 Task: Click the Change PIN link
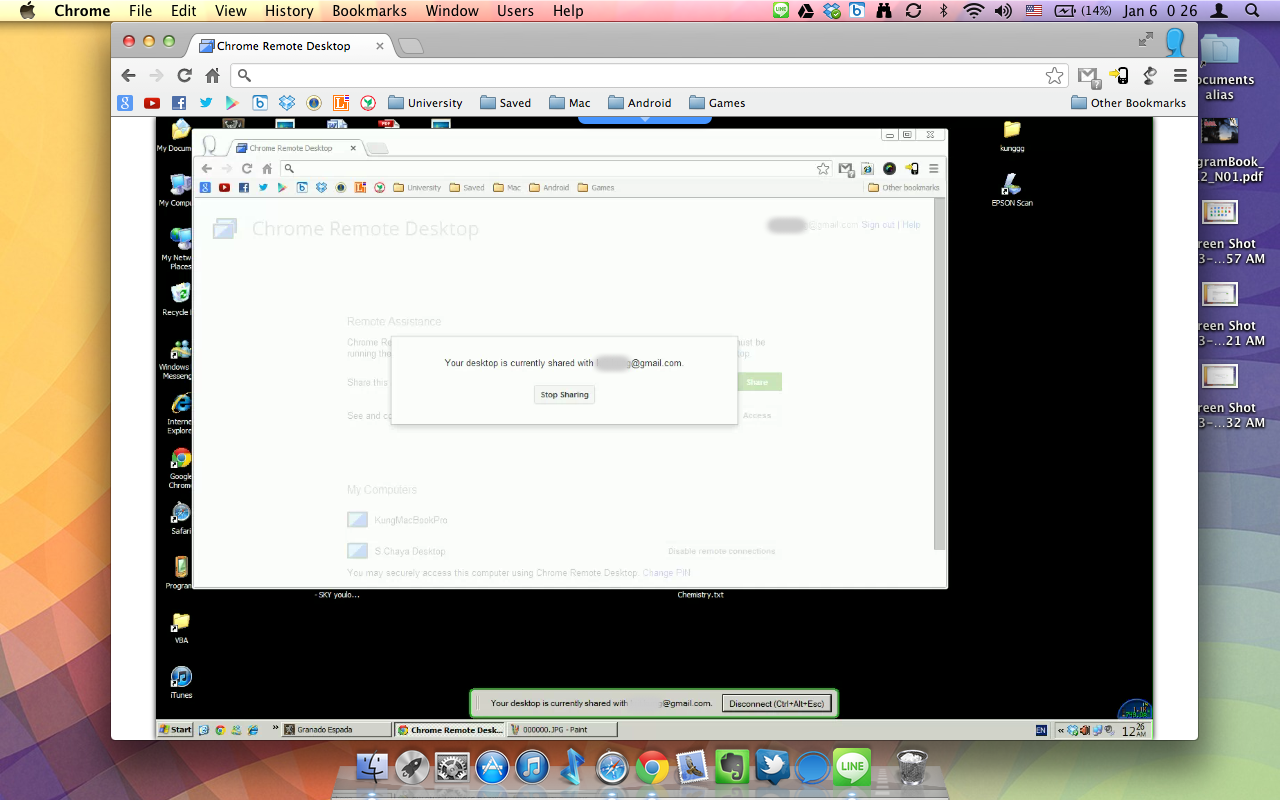click(666, 573)
